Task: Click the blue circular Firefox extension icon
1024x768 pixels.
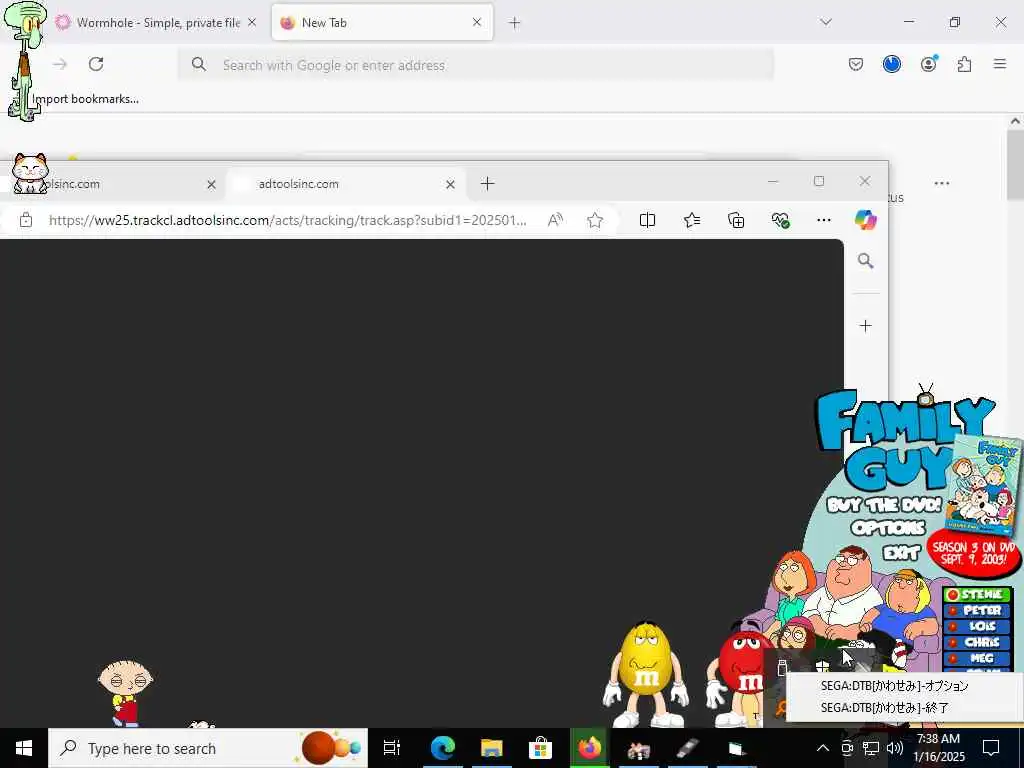Action: coord(892,64)
